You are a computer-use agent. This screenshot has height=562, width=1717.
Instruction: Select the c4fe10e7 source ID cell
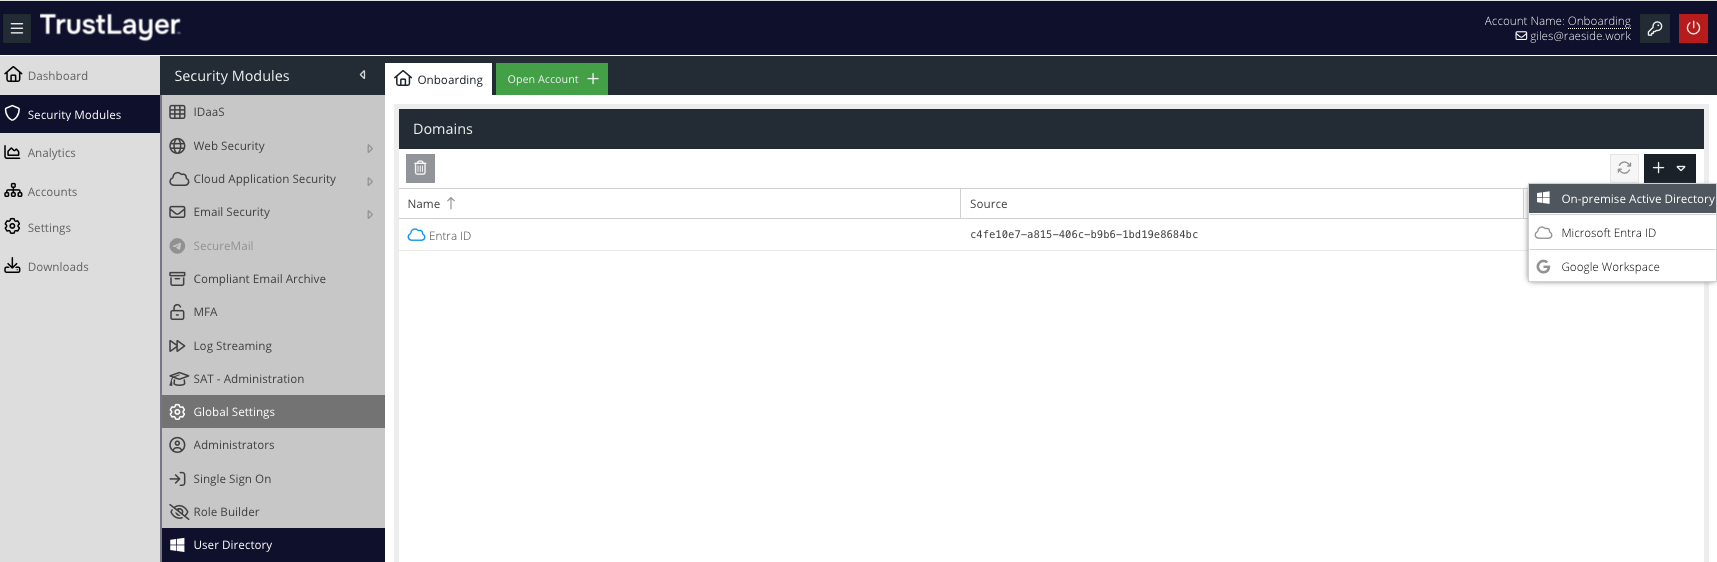(x=1083, y=235)
